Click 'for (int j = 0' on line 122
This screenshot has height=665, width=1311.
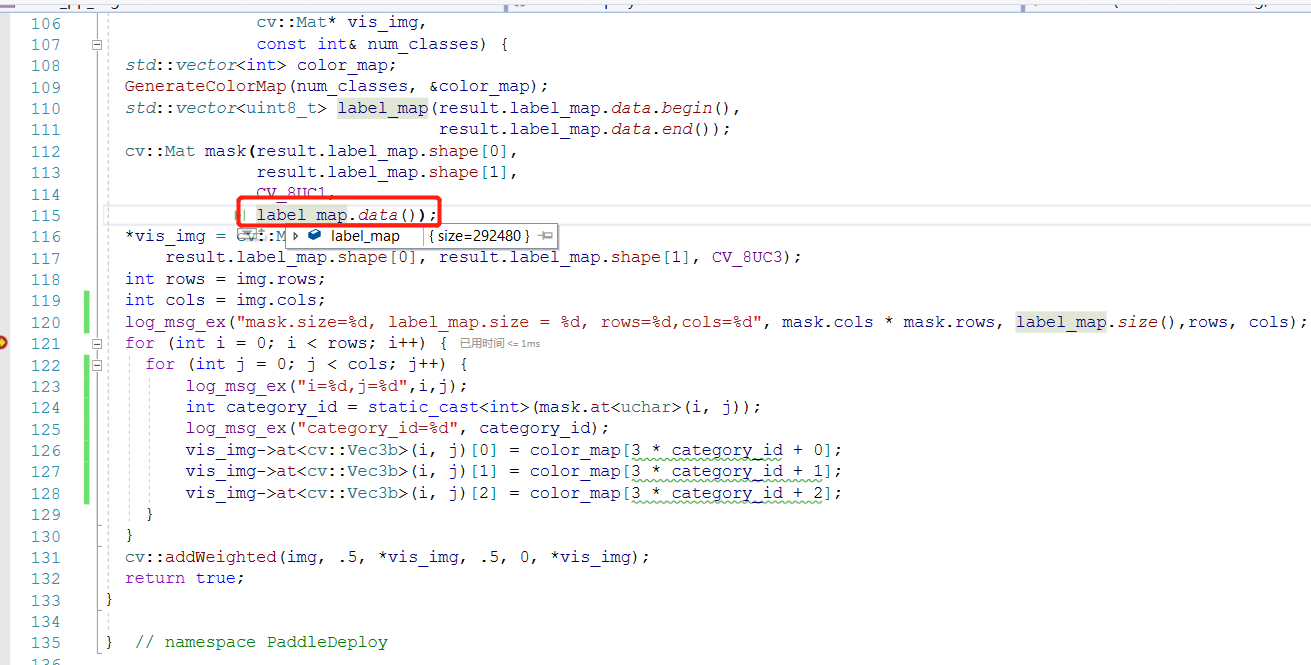click(210, 365)
